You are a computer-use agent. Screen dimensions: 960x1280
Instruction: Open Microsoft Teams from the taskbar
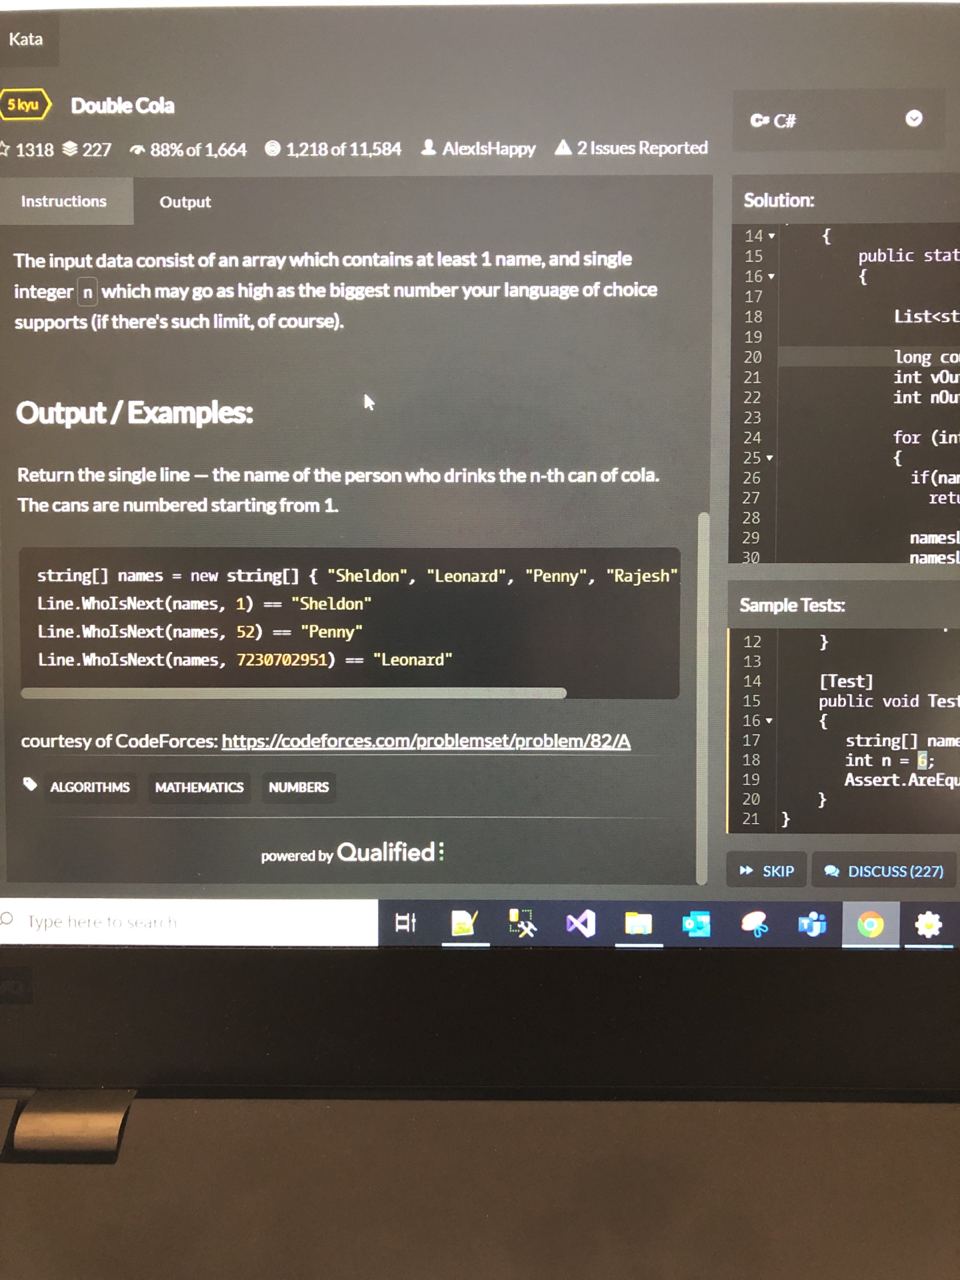812,925
